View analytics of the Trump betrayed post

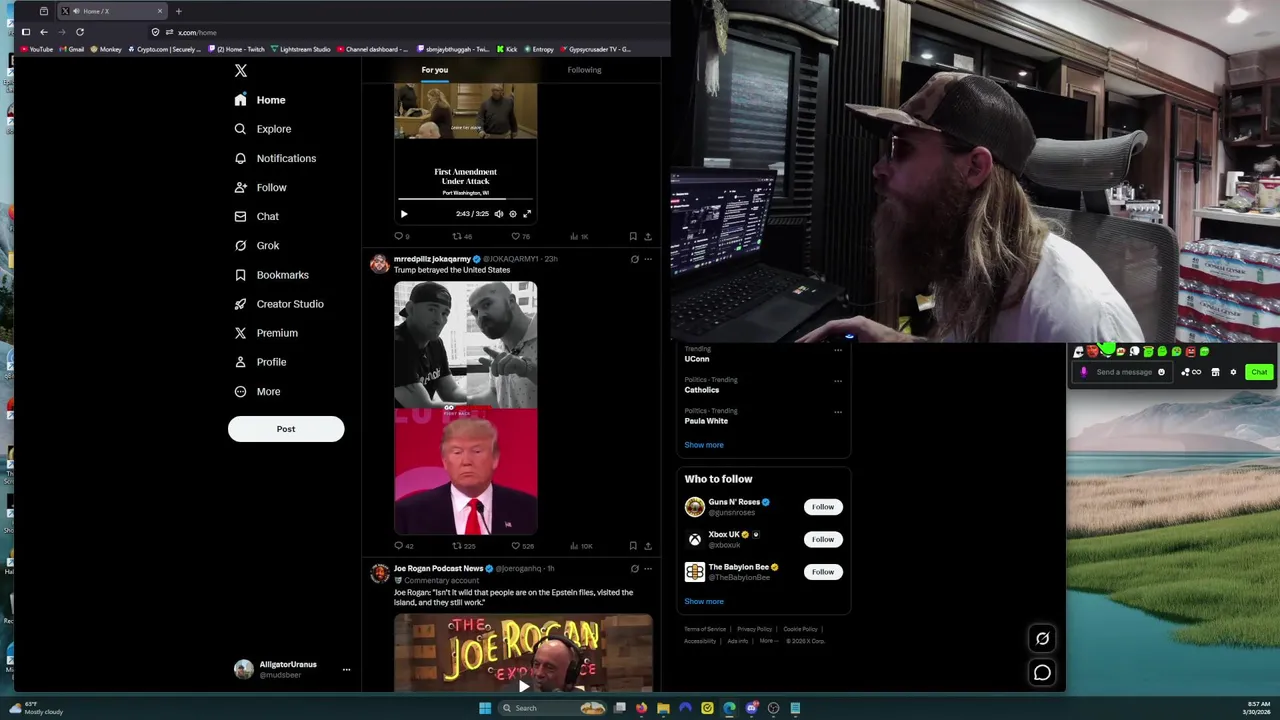581,546
